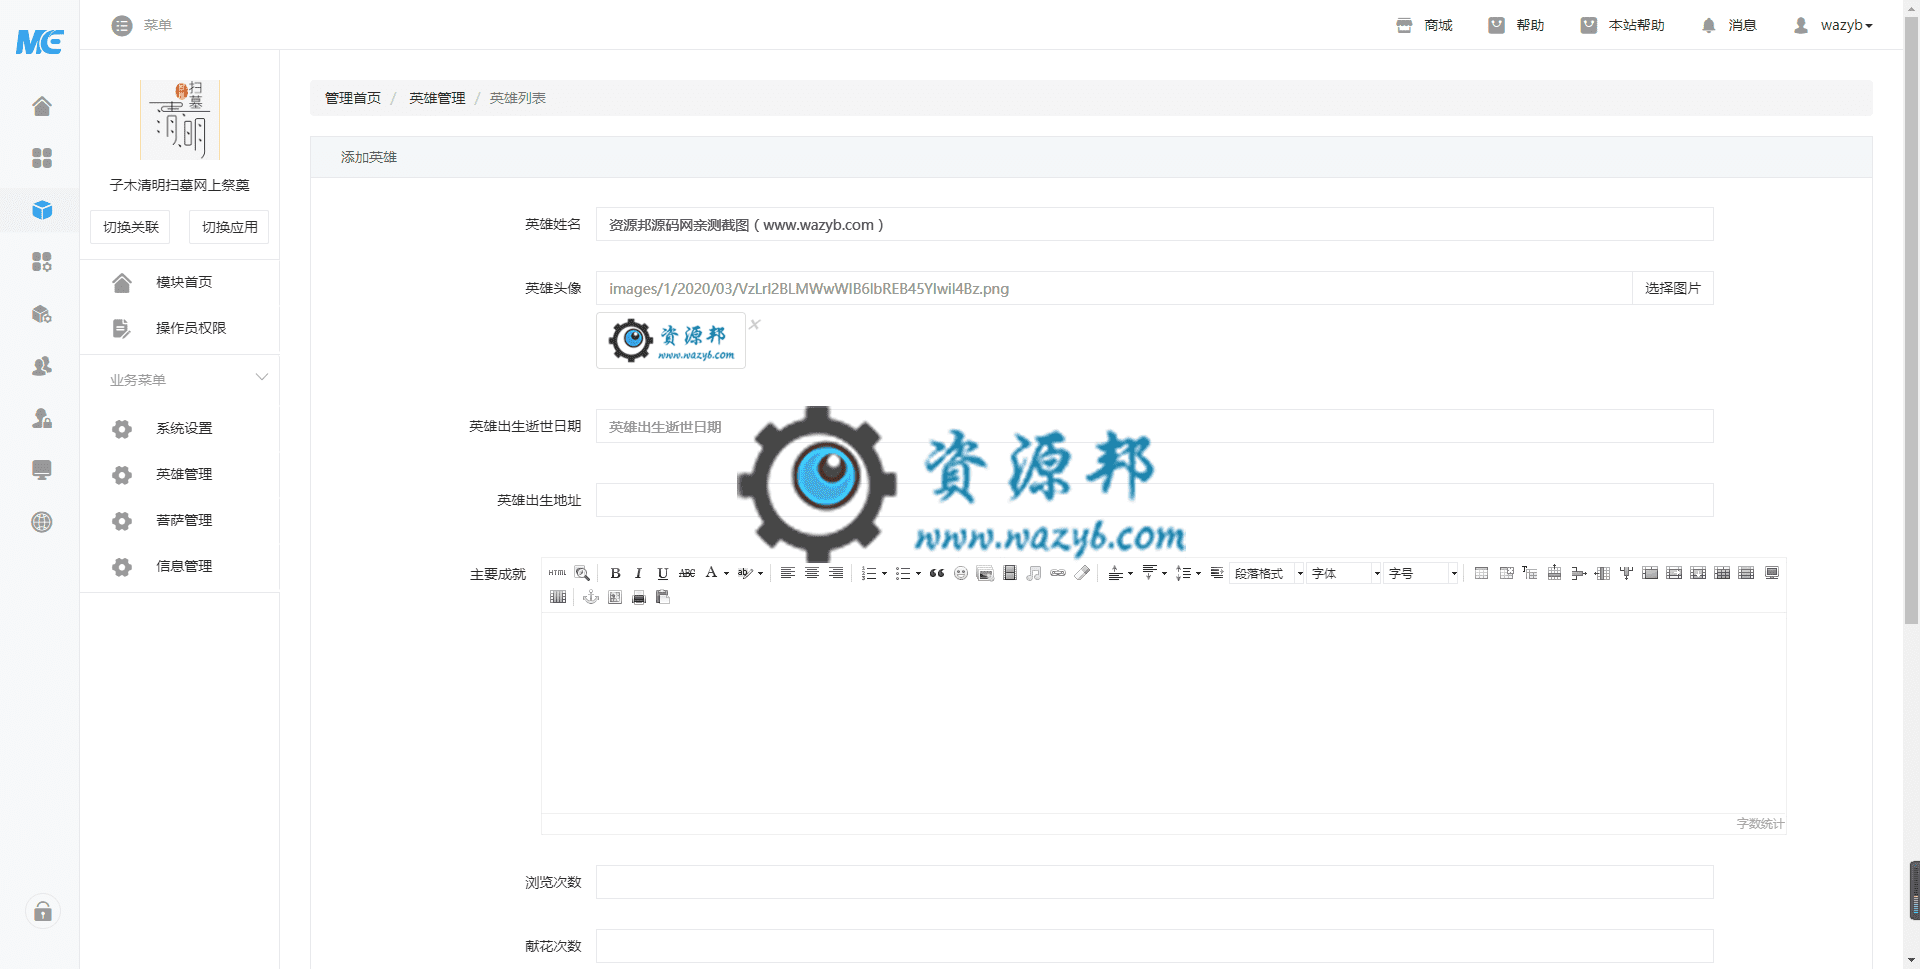This screenshot has width=1920, height=969.
Task: Open 消息 notifications in top bar
Action: click(1728, 25)
